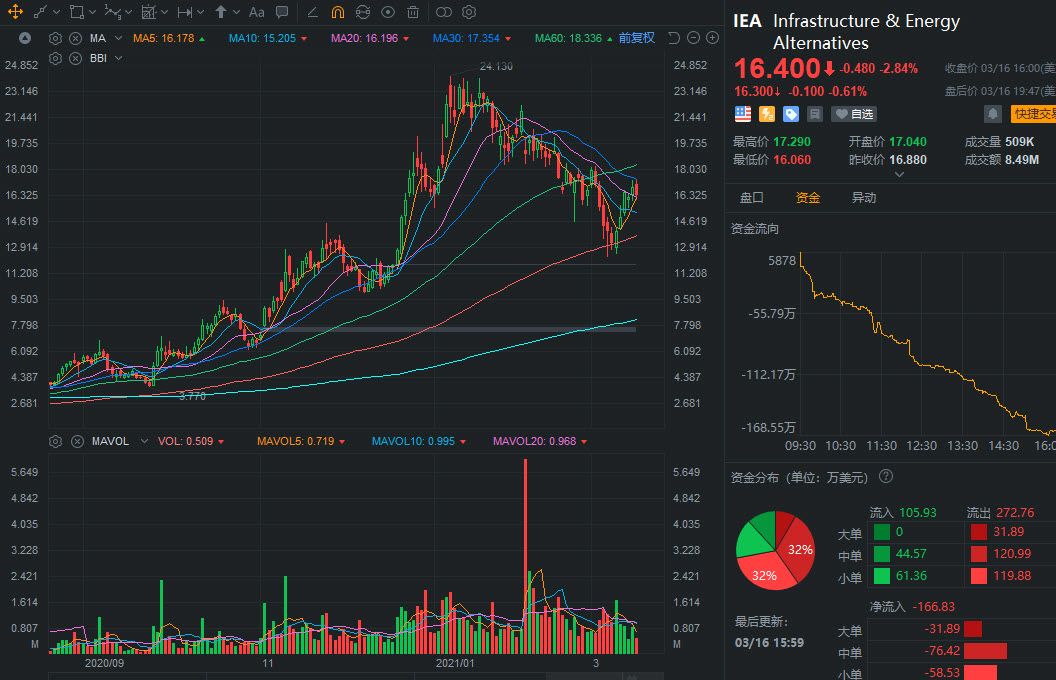Expand more quote details chevron
The width and height of the screenshot is (1056, 680).
(898, 174)
